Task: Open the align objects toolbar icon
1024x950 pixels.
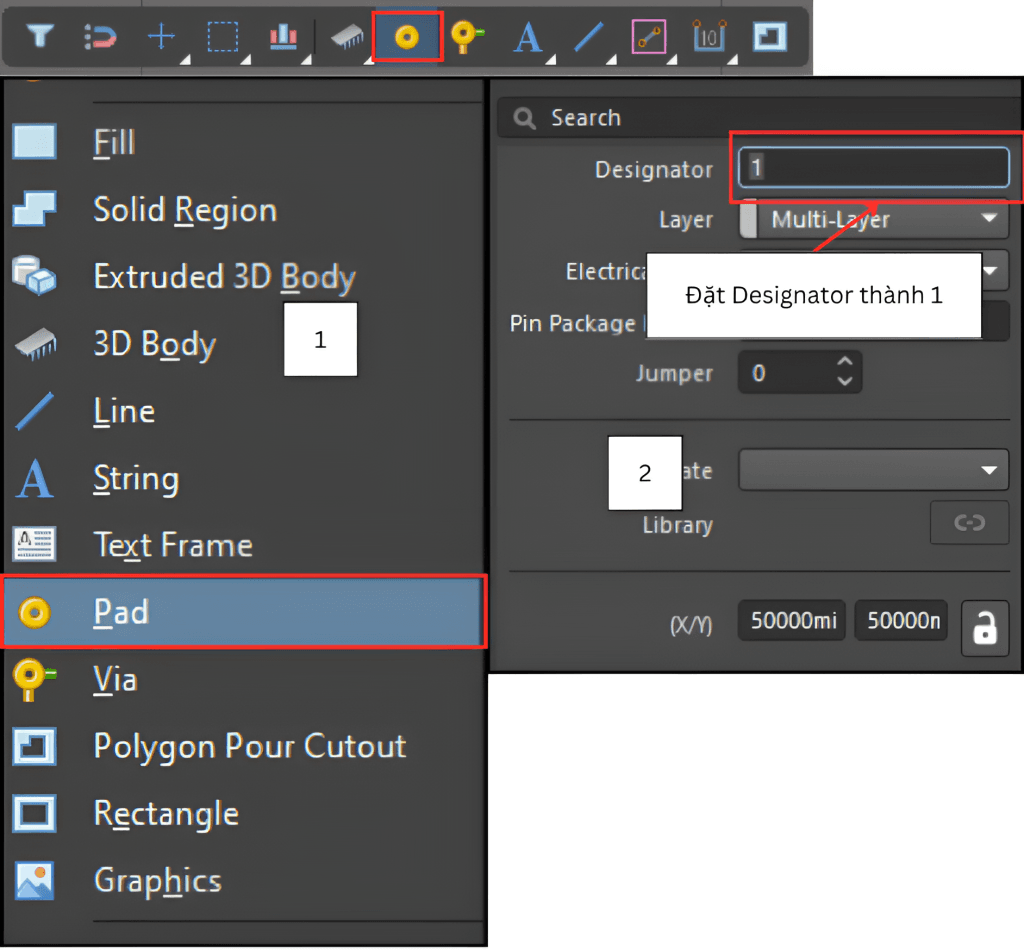Action: 283,38
